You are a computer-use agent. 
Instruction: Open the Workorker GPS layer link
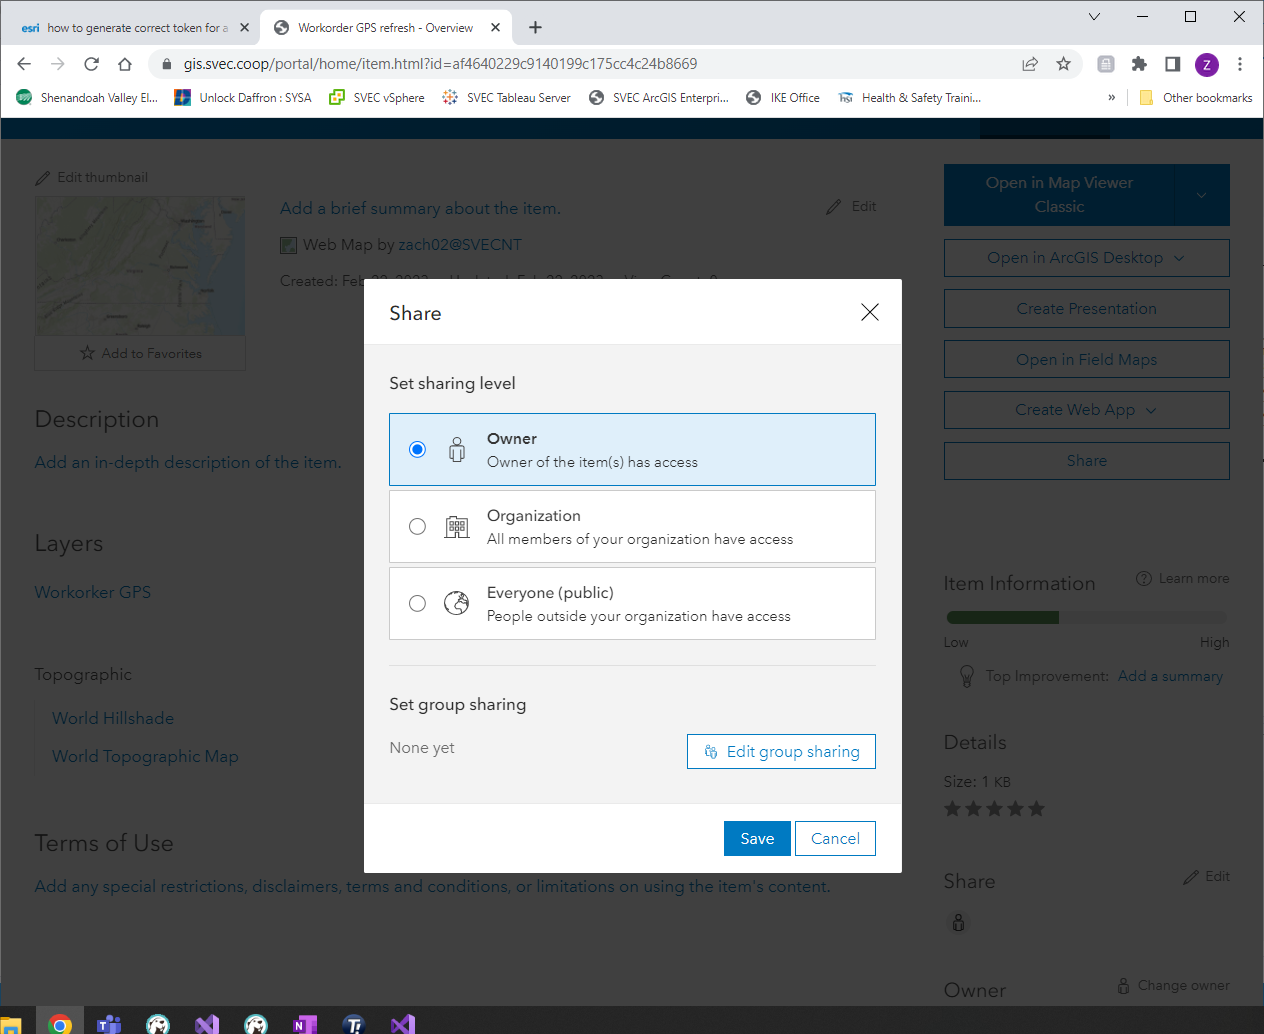click(x=92, y=592)
